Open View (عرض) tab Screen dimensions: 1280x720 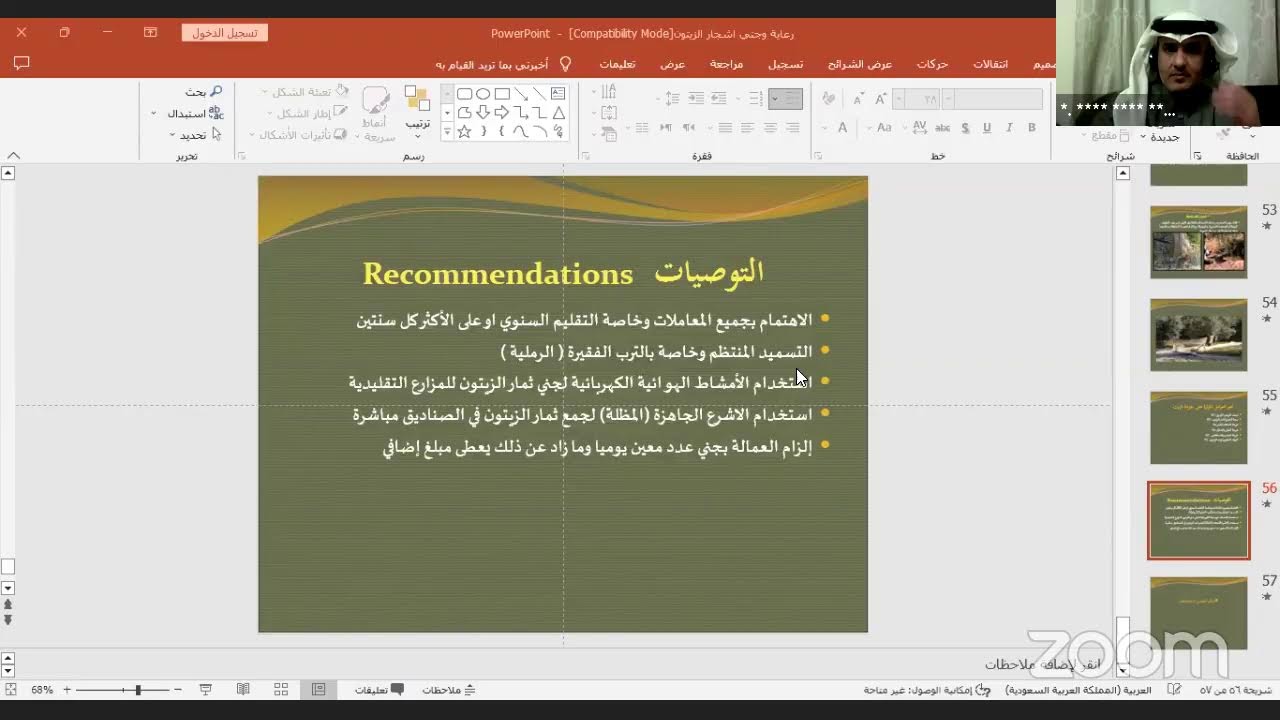pos(672,64)
